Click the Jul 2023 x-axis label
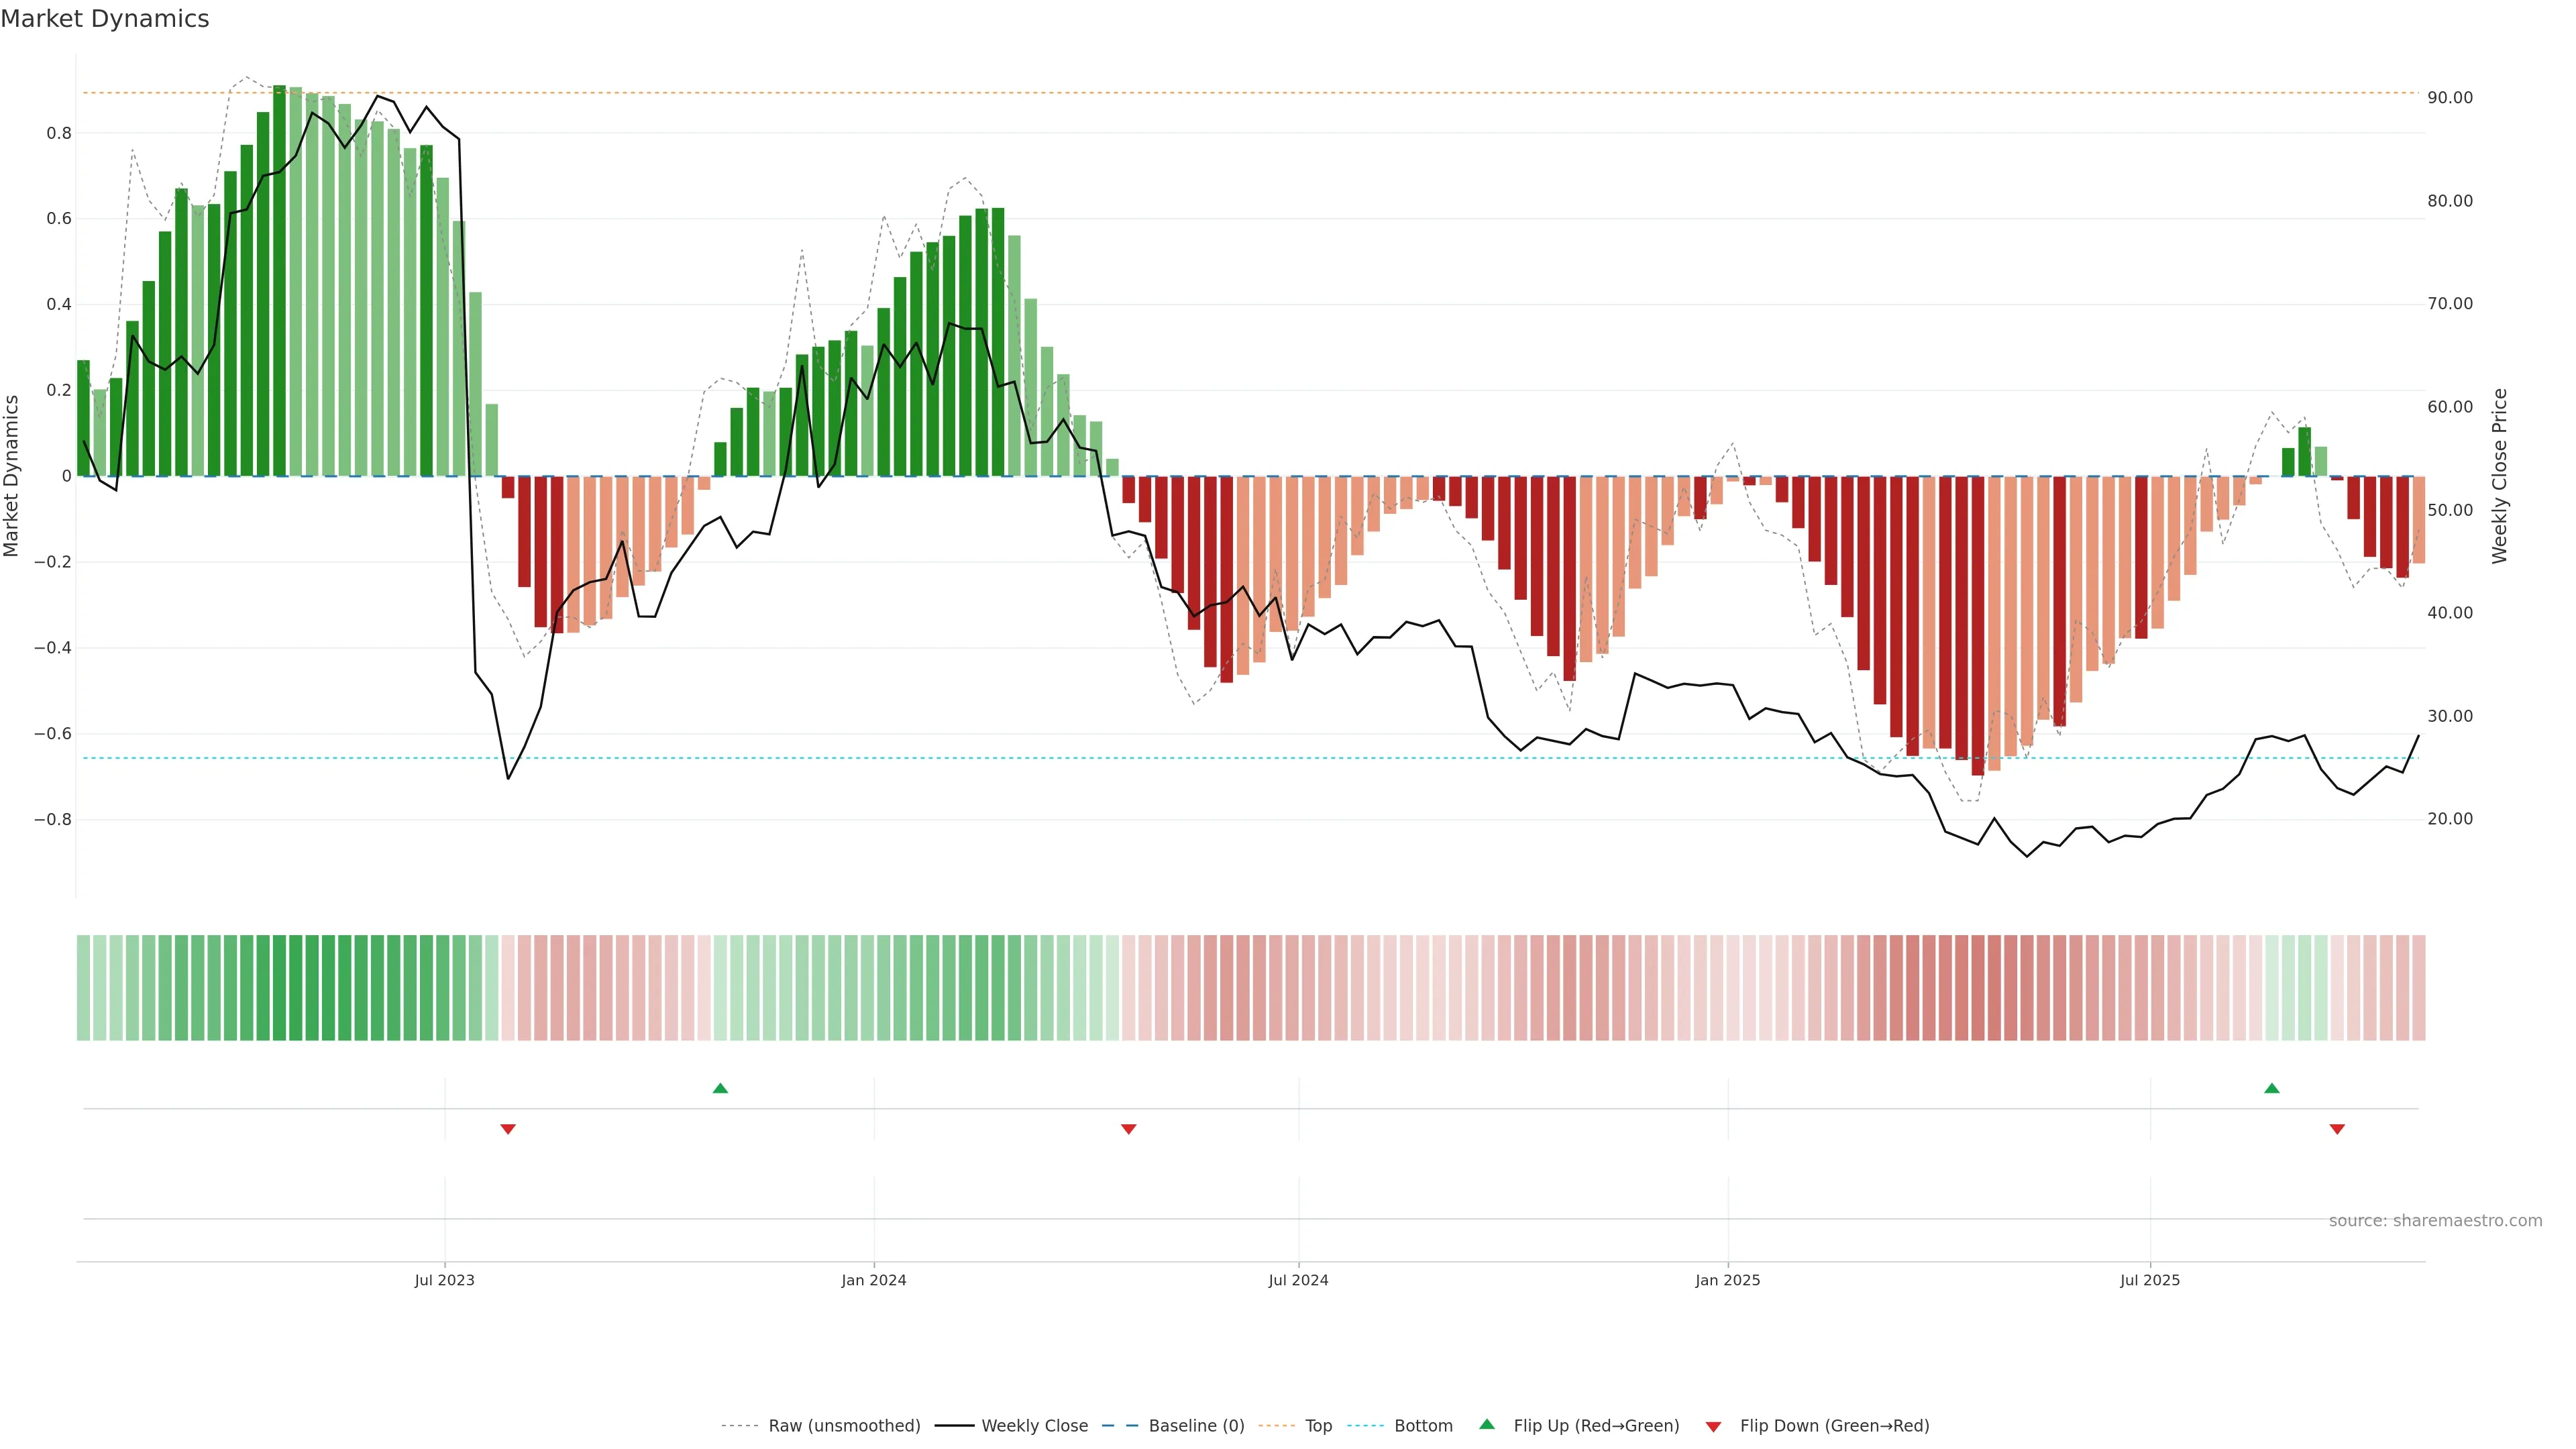The image size is (2576, 1449). 445,1280
